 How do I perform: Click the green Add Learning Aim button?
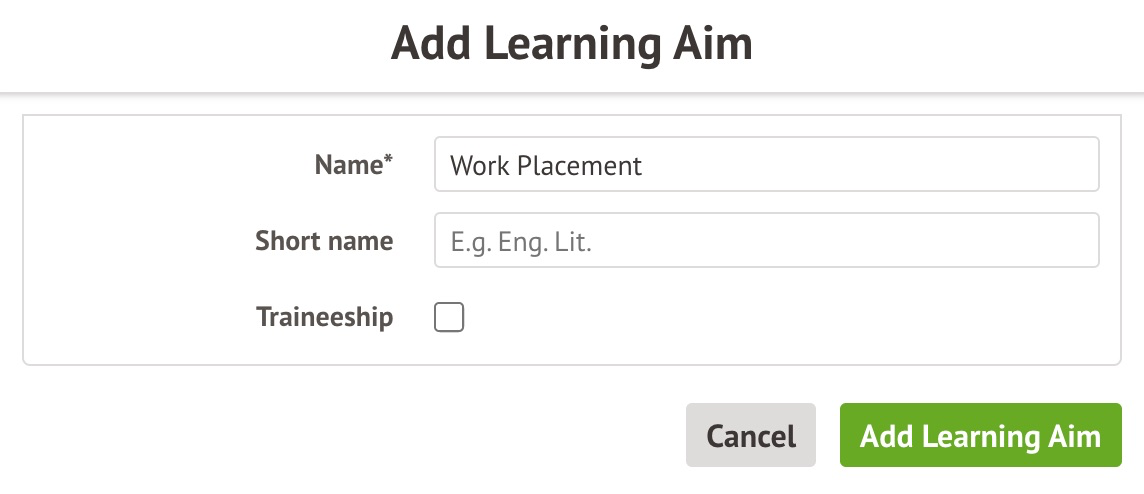pos(980,436)
